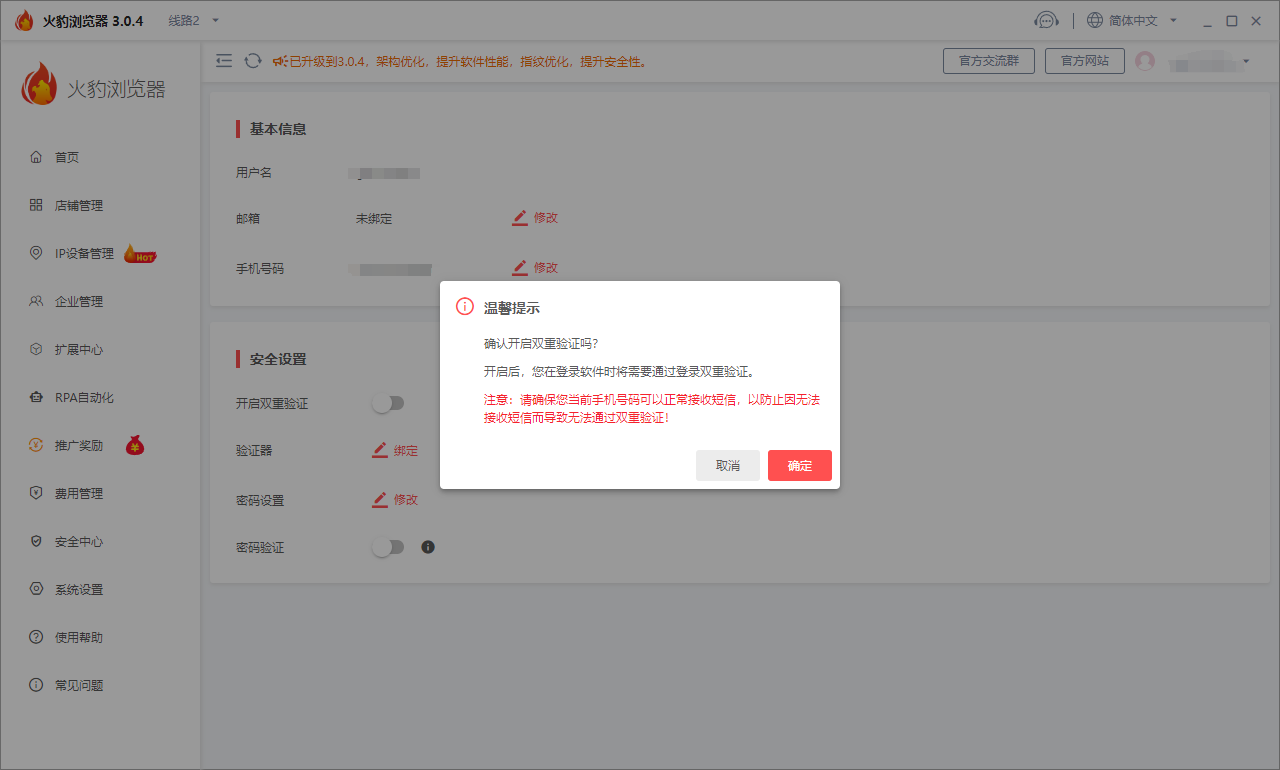Viewport: 1280px width, 770px height.
Task: Confirm enabling verification with the 确定 button
Action: click(x=799, y=465)
